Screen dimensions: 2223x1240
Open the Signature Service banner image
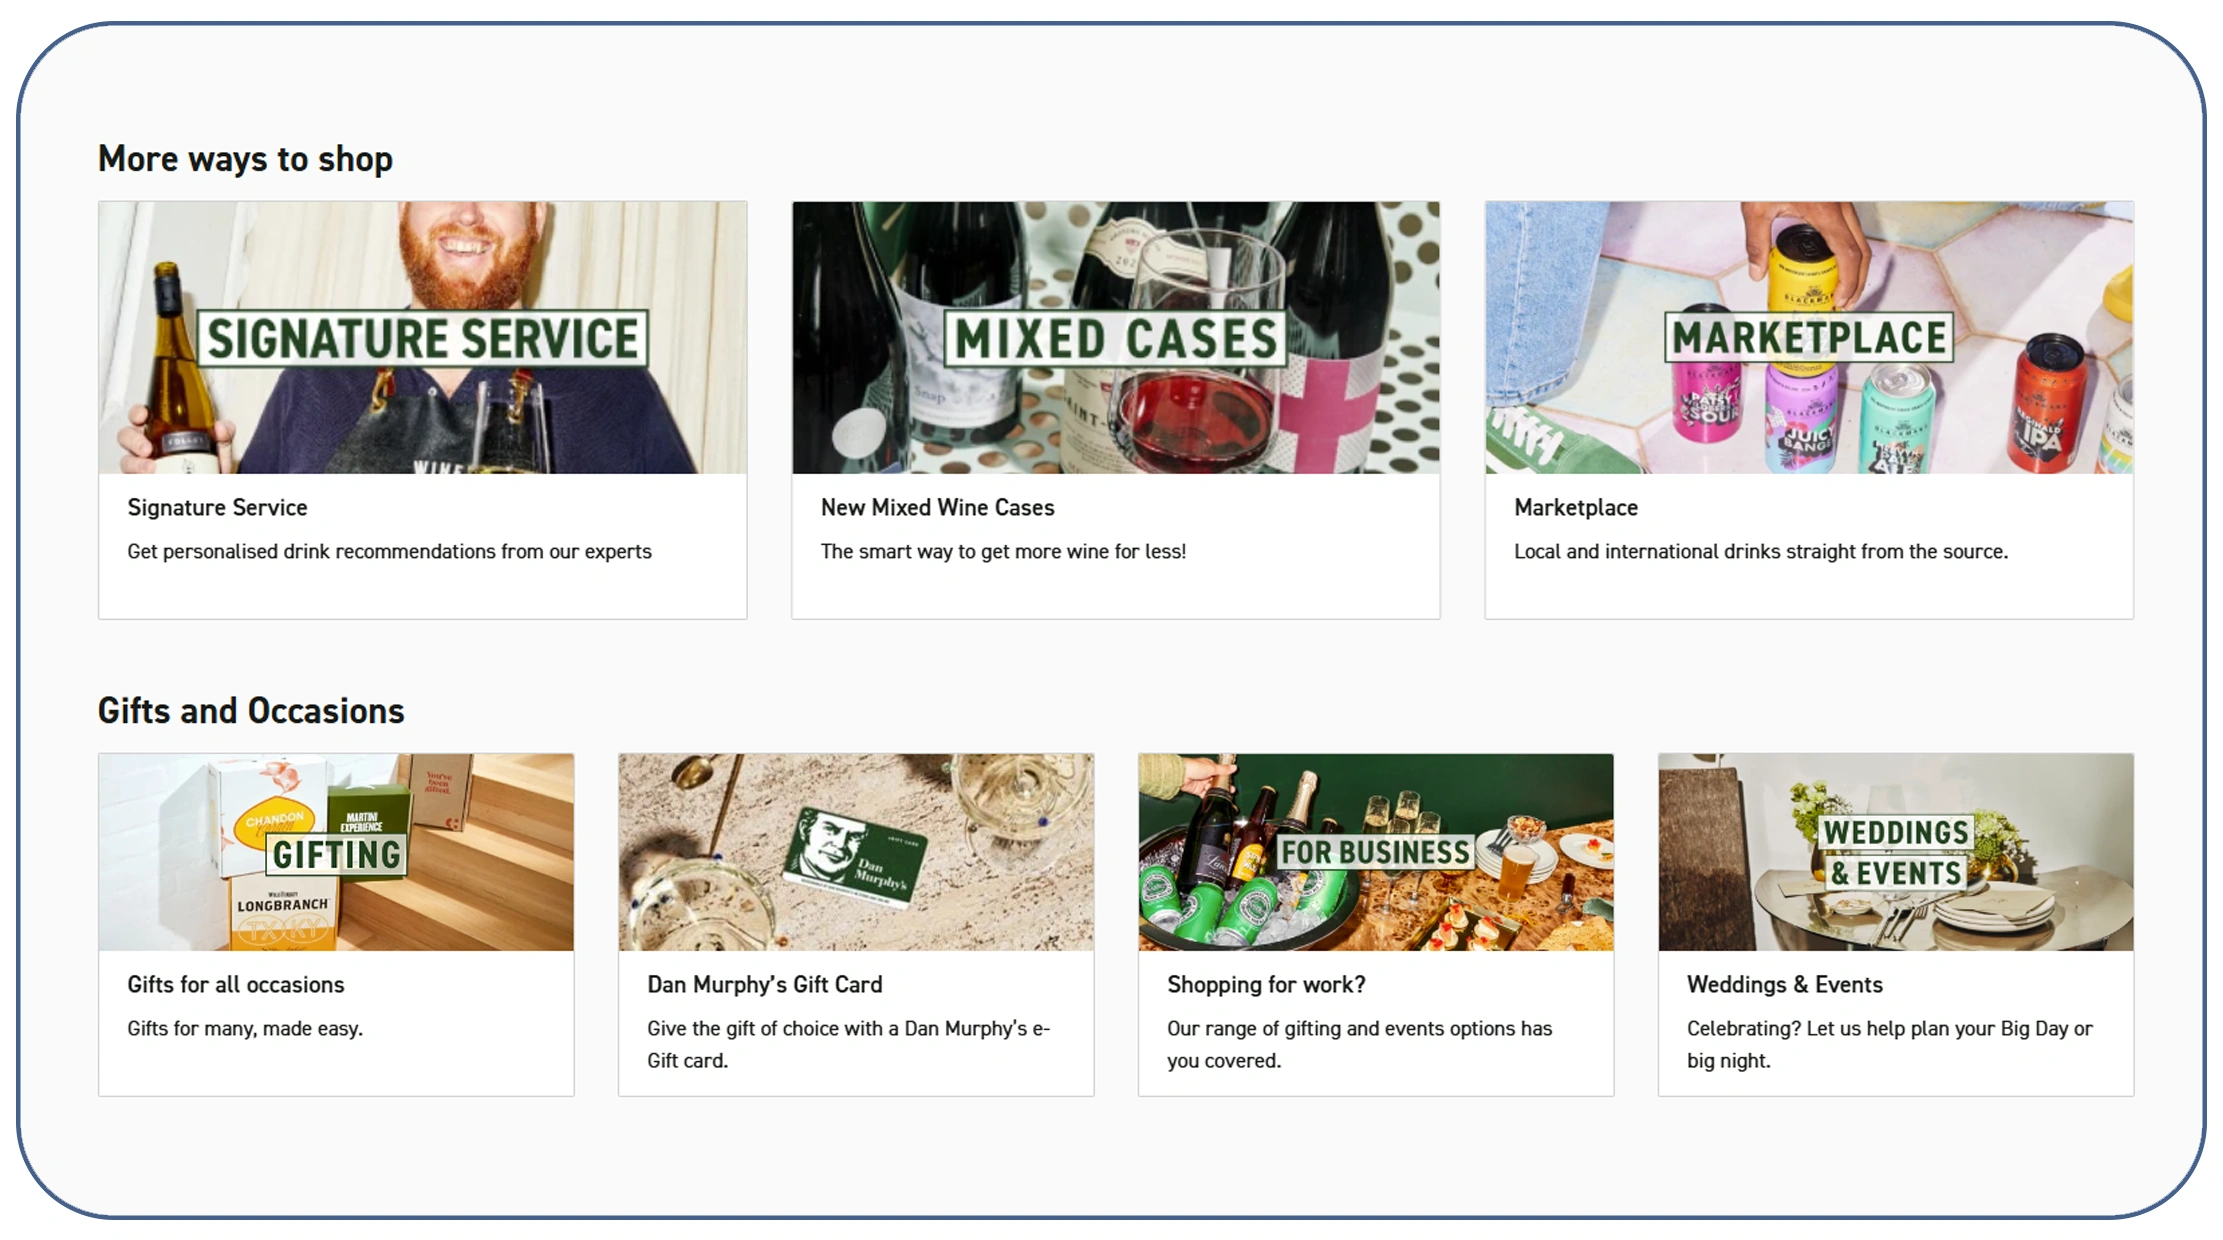coord(422,337)
